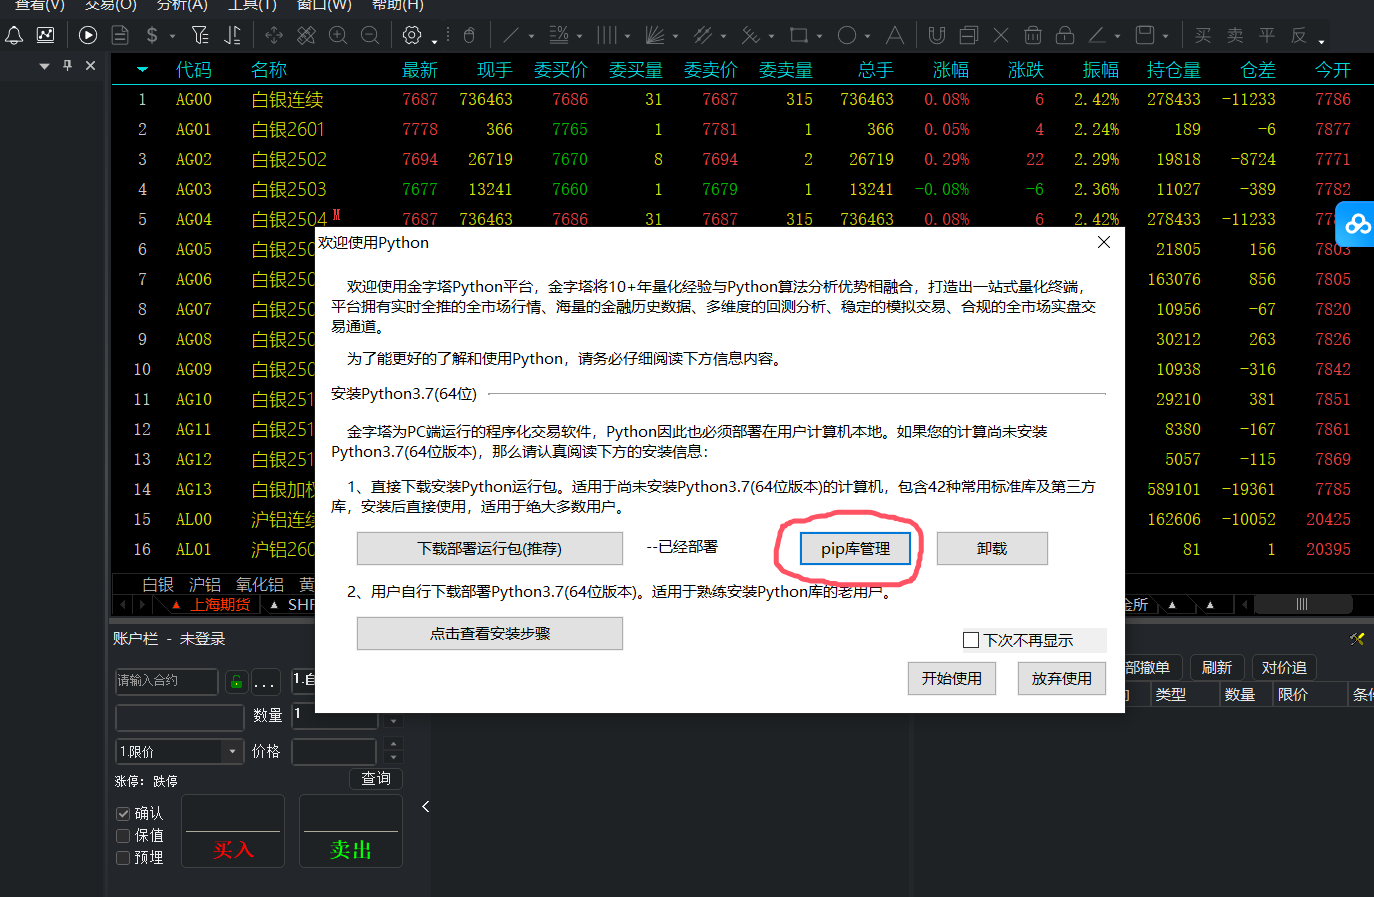This screenshot has height=897, width=1374.
Task: Click the horizontal scrollbar below the quote table
Action: coord(1303,604)
